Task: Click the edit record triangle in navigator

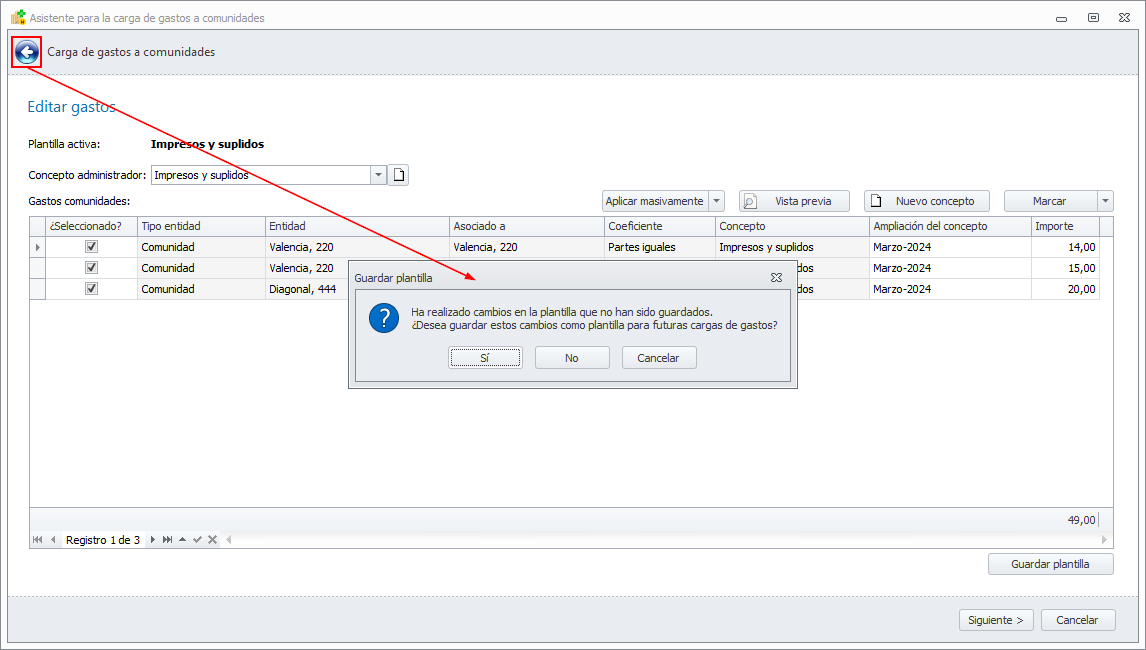Action: pyautogui.click(x=183, y=540)
